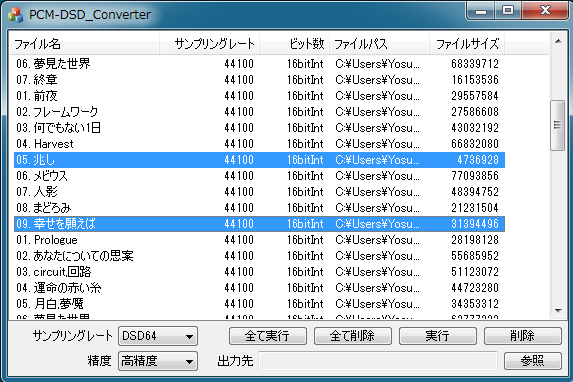This screenshot has height=382, width=573.
Task: Minimize the PCM-DSD_Converter window
Action: (x=481, y=11)
